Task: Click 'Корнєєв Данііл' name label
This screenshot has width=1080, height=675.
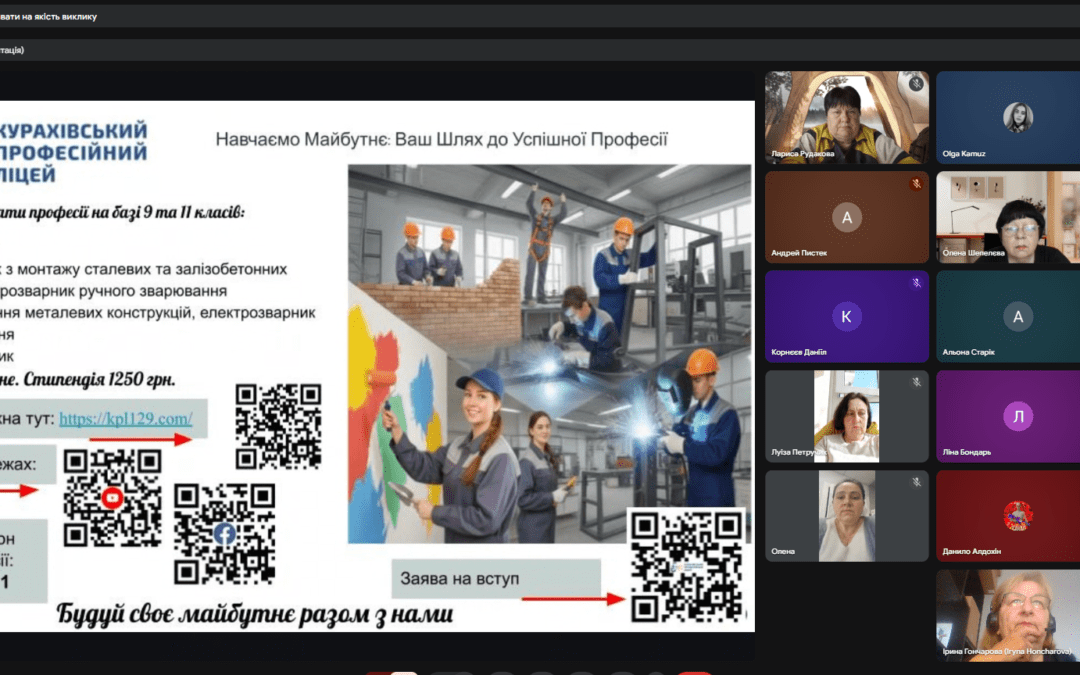Action: click(x=798, y=352)
